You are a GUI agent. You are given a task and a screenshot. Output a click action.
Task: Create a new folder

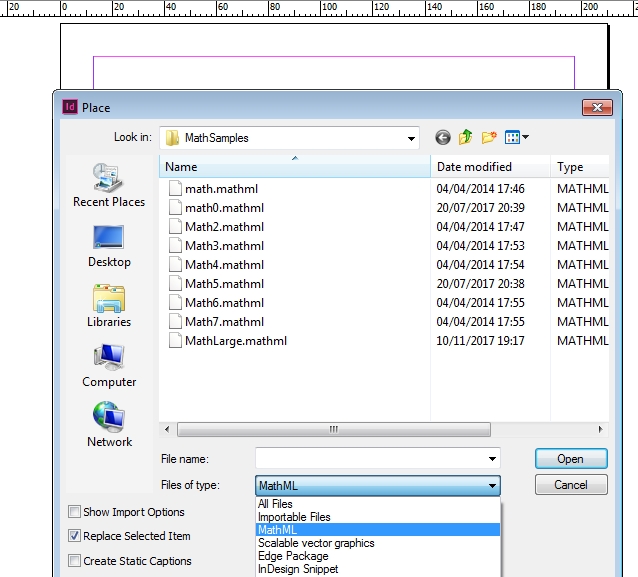pyautogui.click(x=489, y=138)
